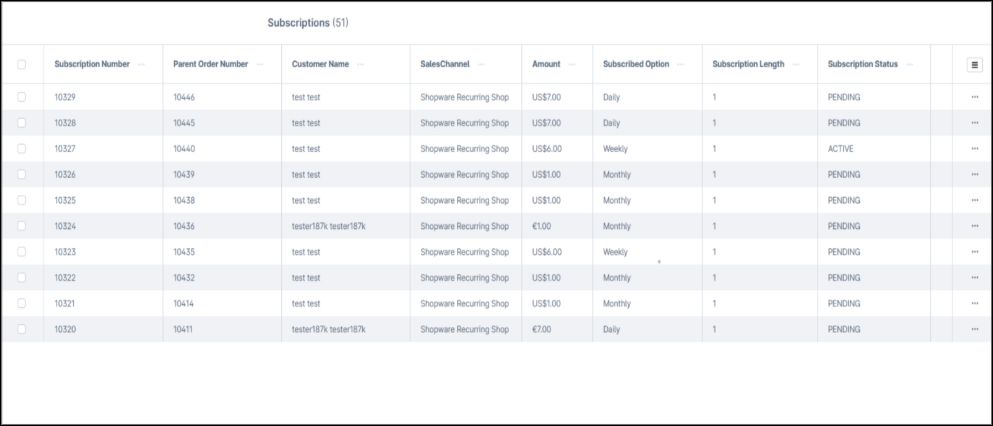
Task: Open actions menu for subscription 10323
Action: pyautogui.click(x=974, y=252)
